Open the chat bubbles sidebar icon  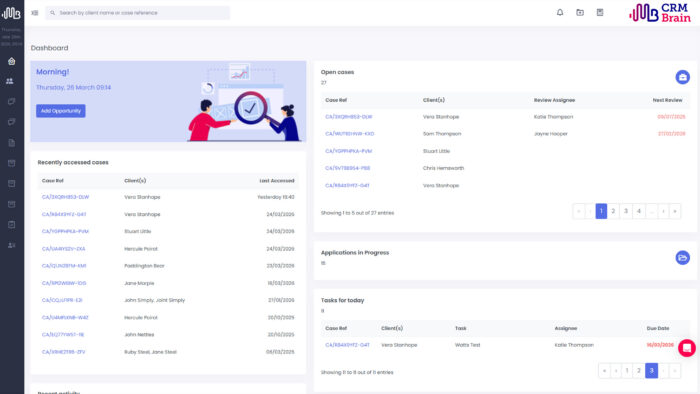tap(12, 122)
